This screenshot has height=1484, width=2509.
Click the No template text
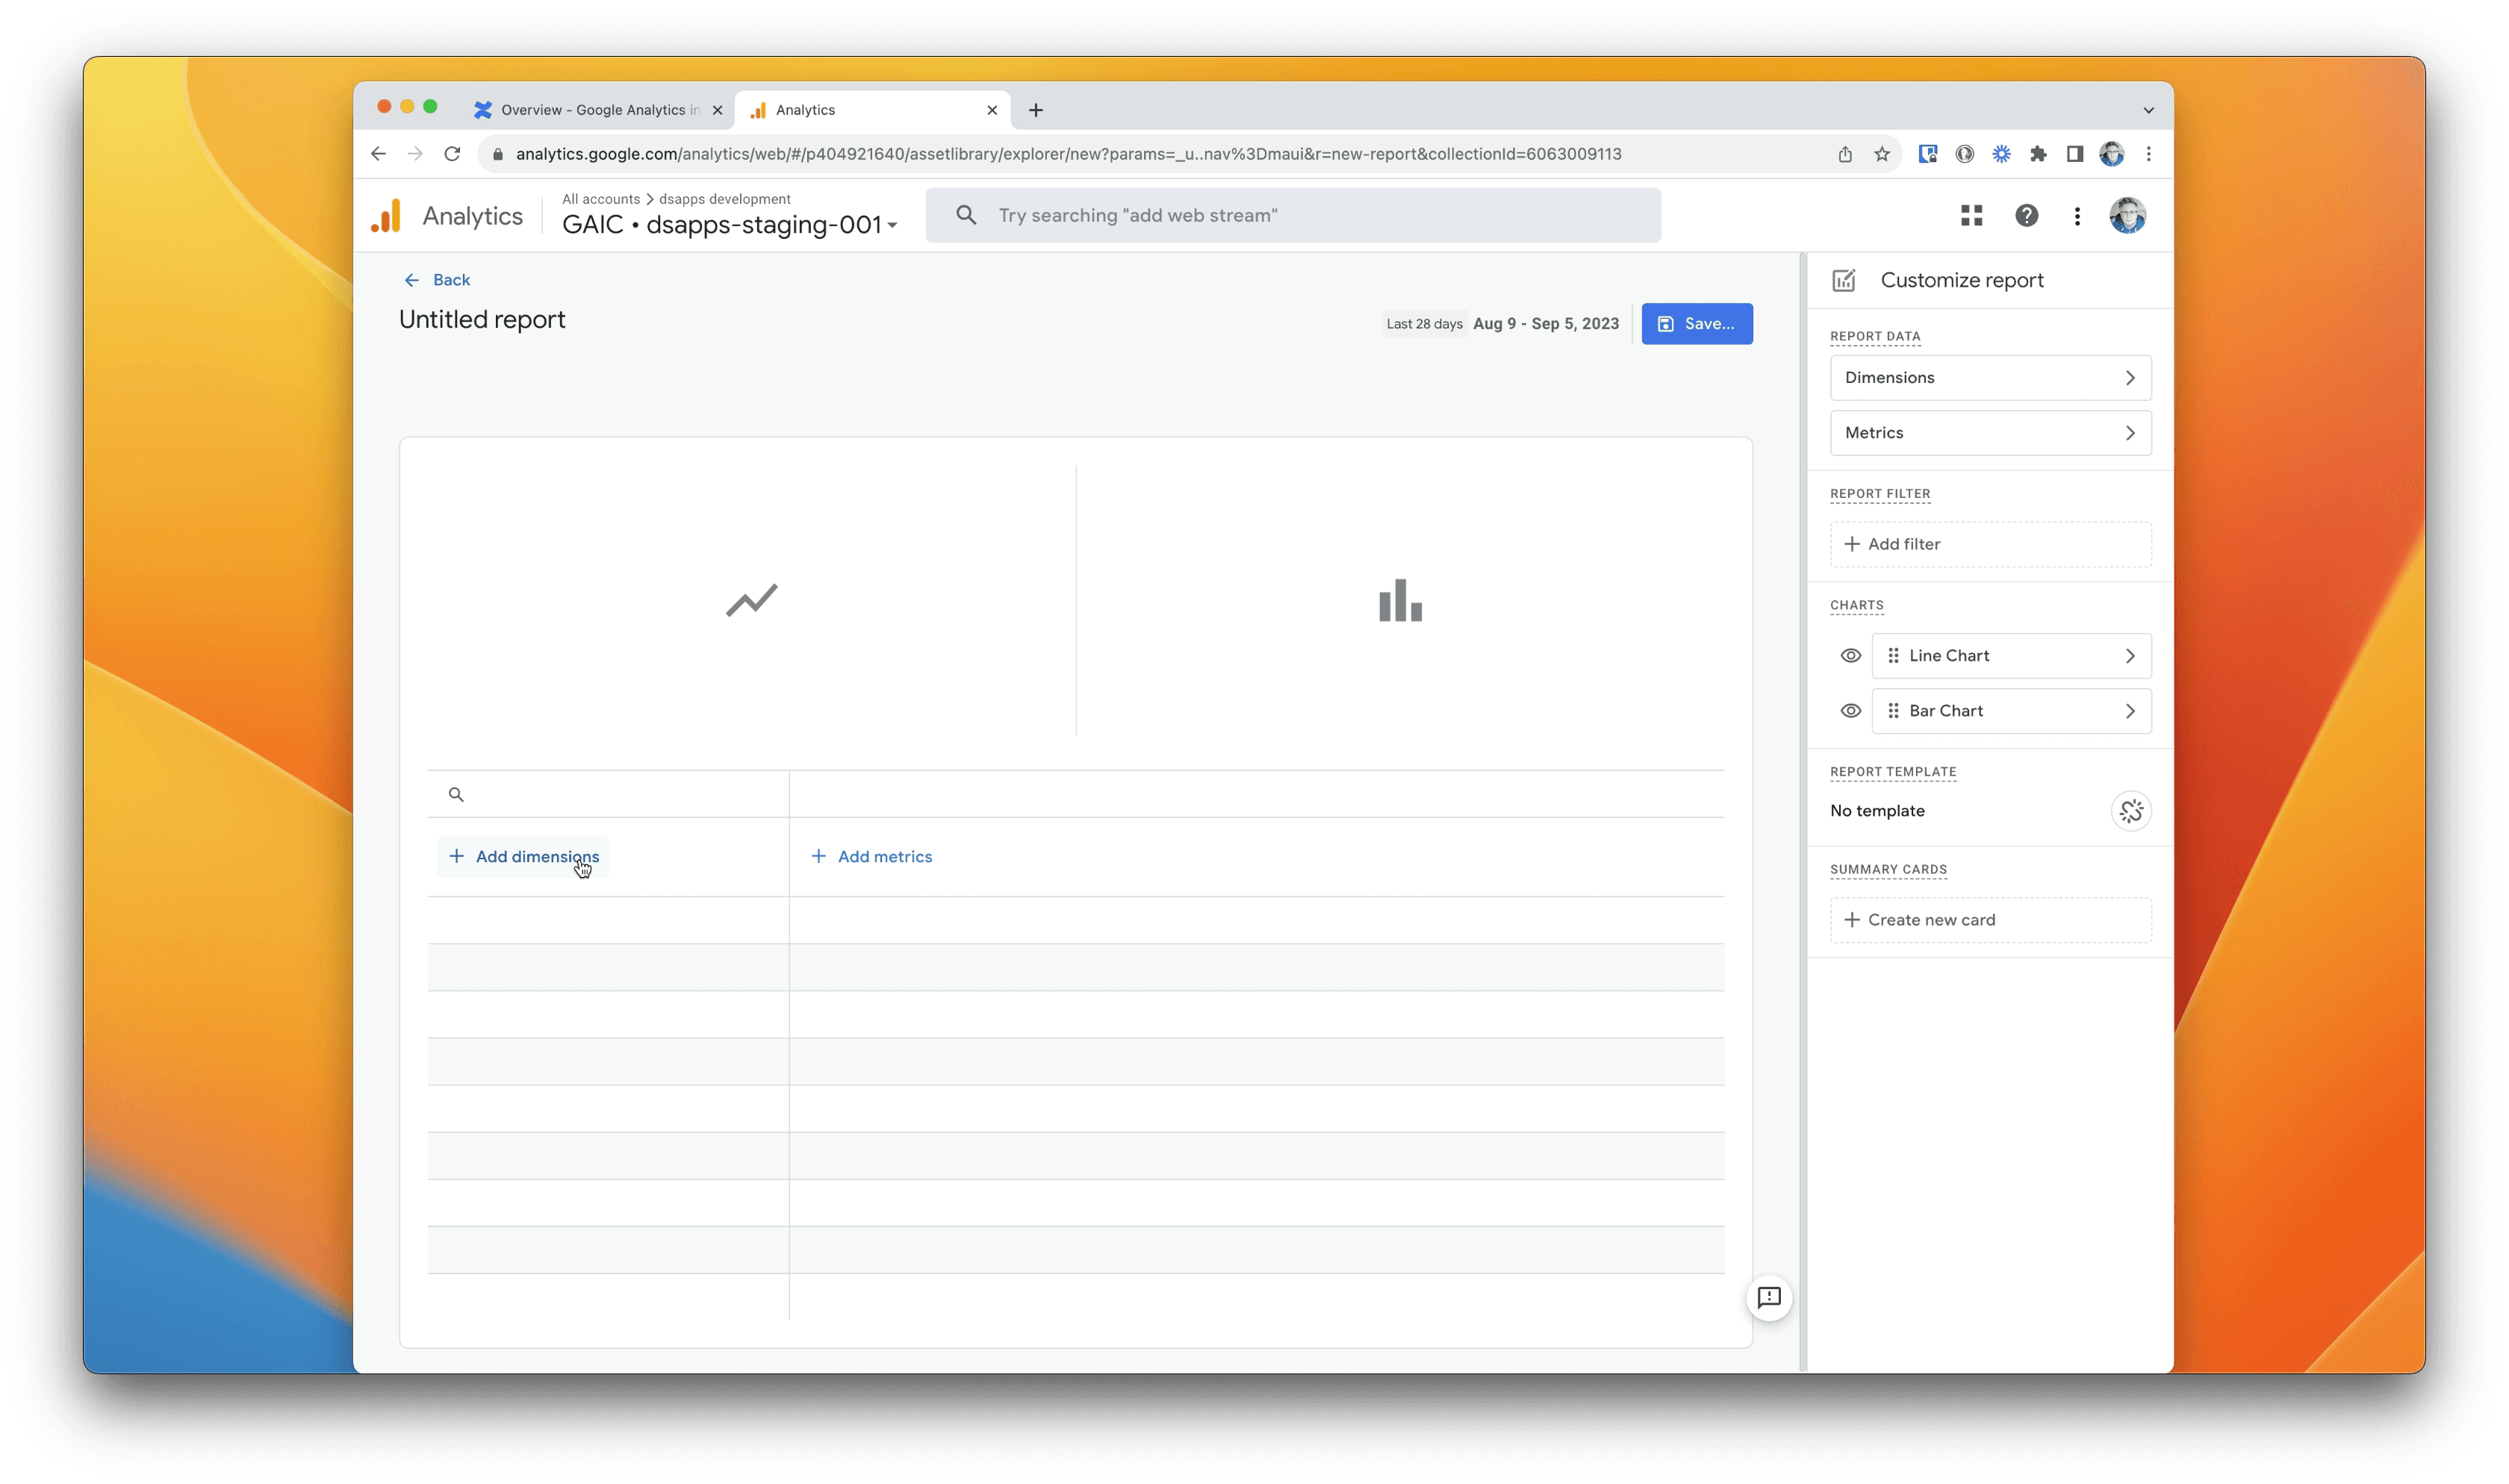pyautogui.click(x=1877, y=810)
